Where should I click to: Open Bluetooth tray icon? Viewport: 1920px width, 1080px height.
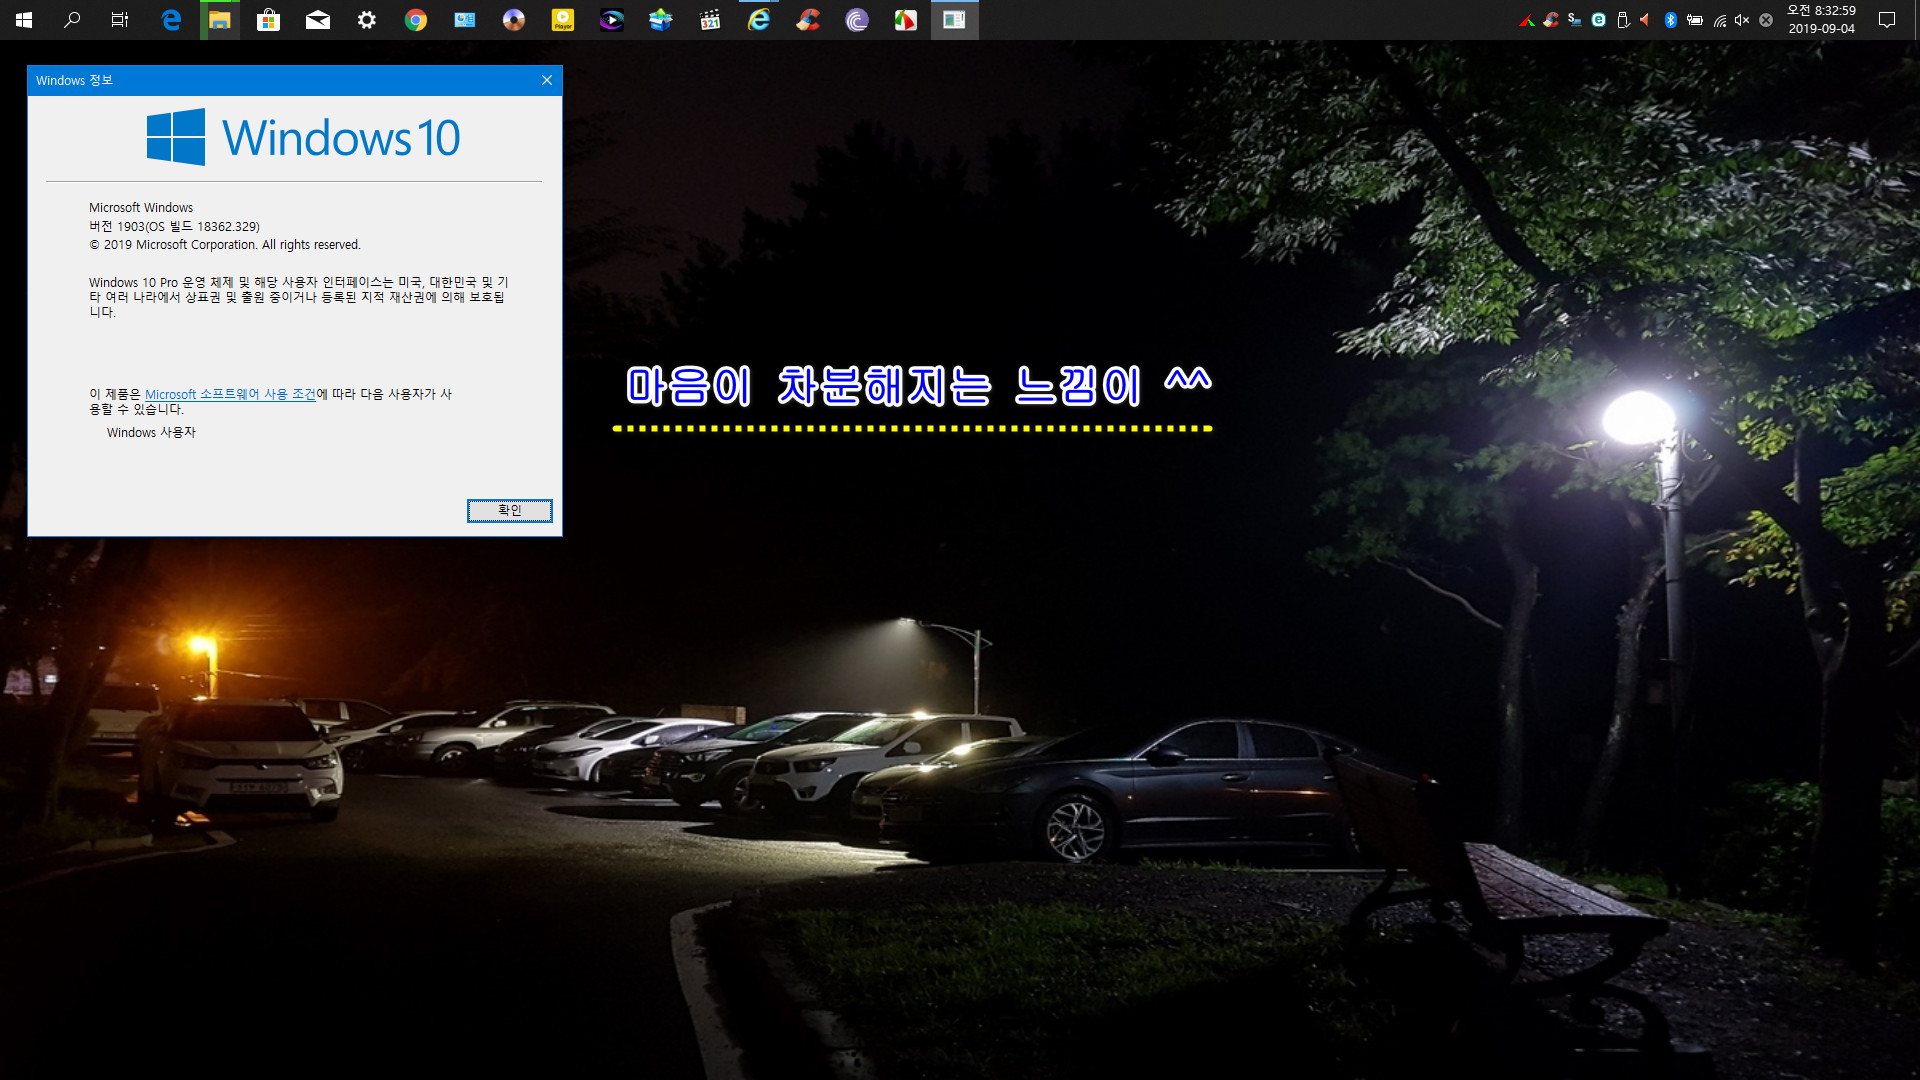1670,20
